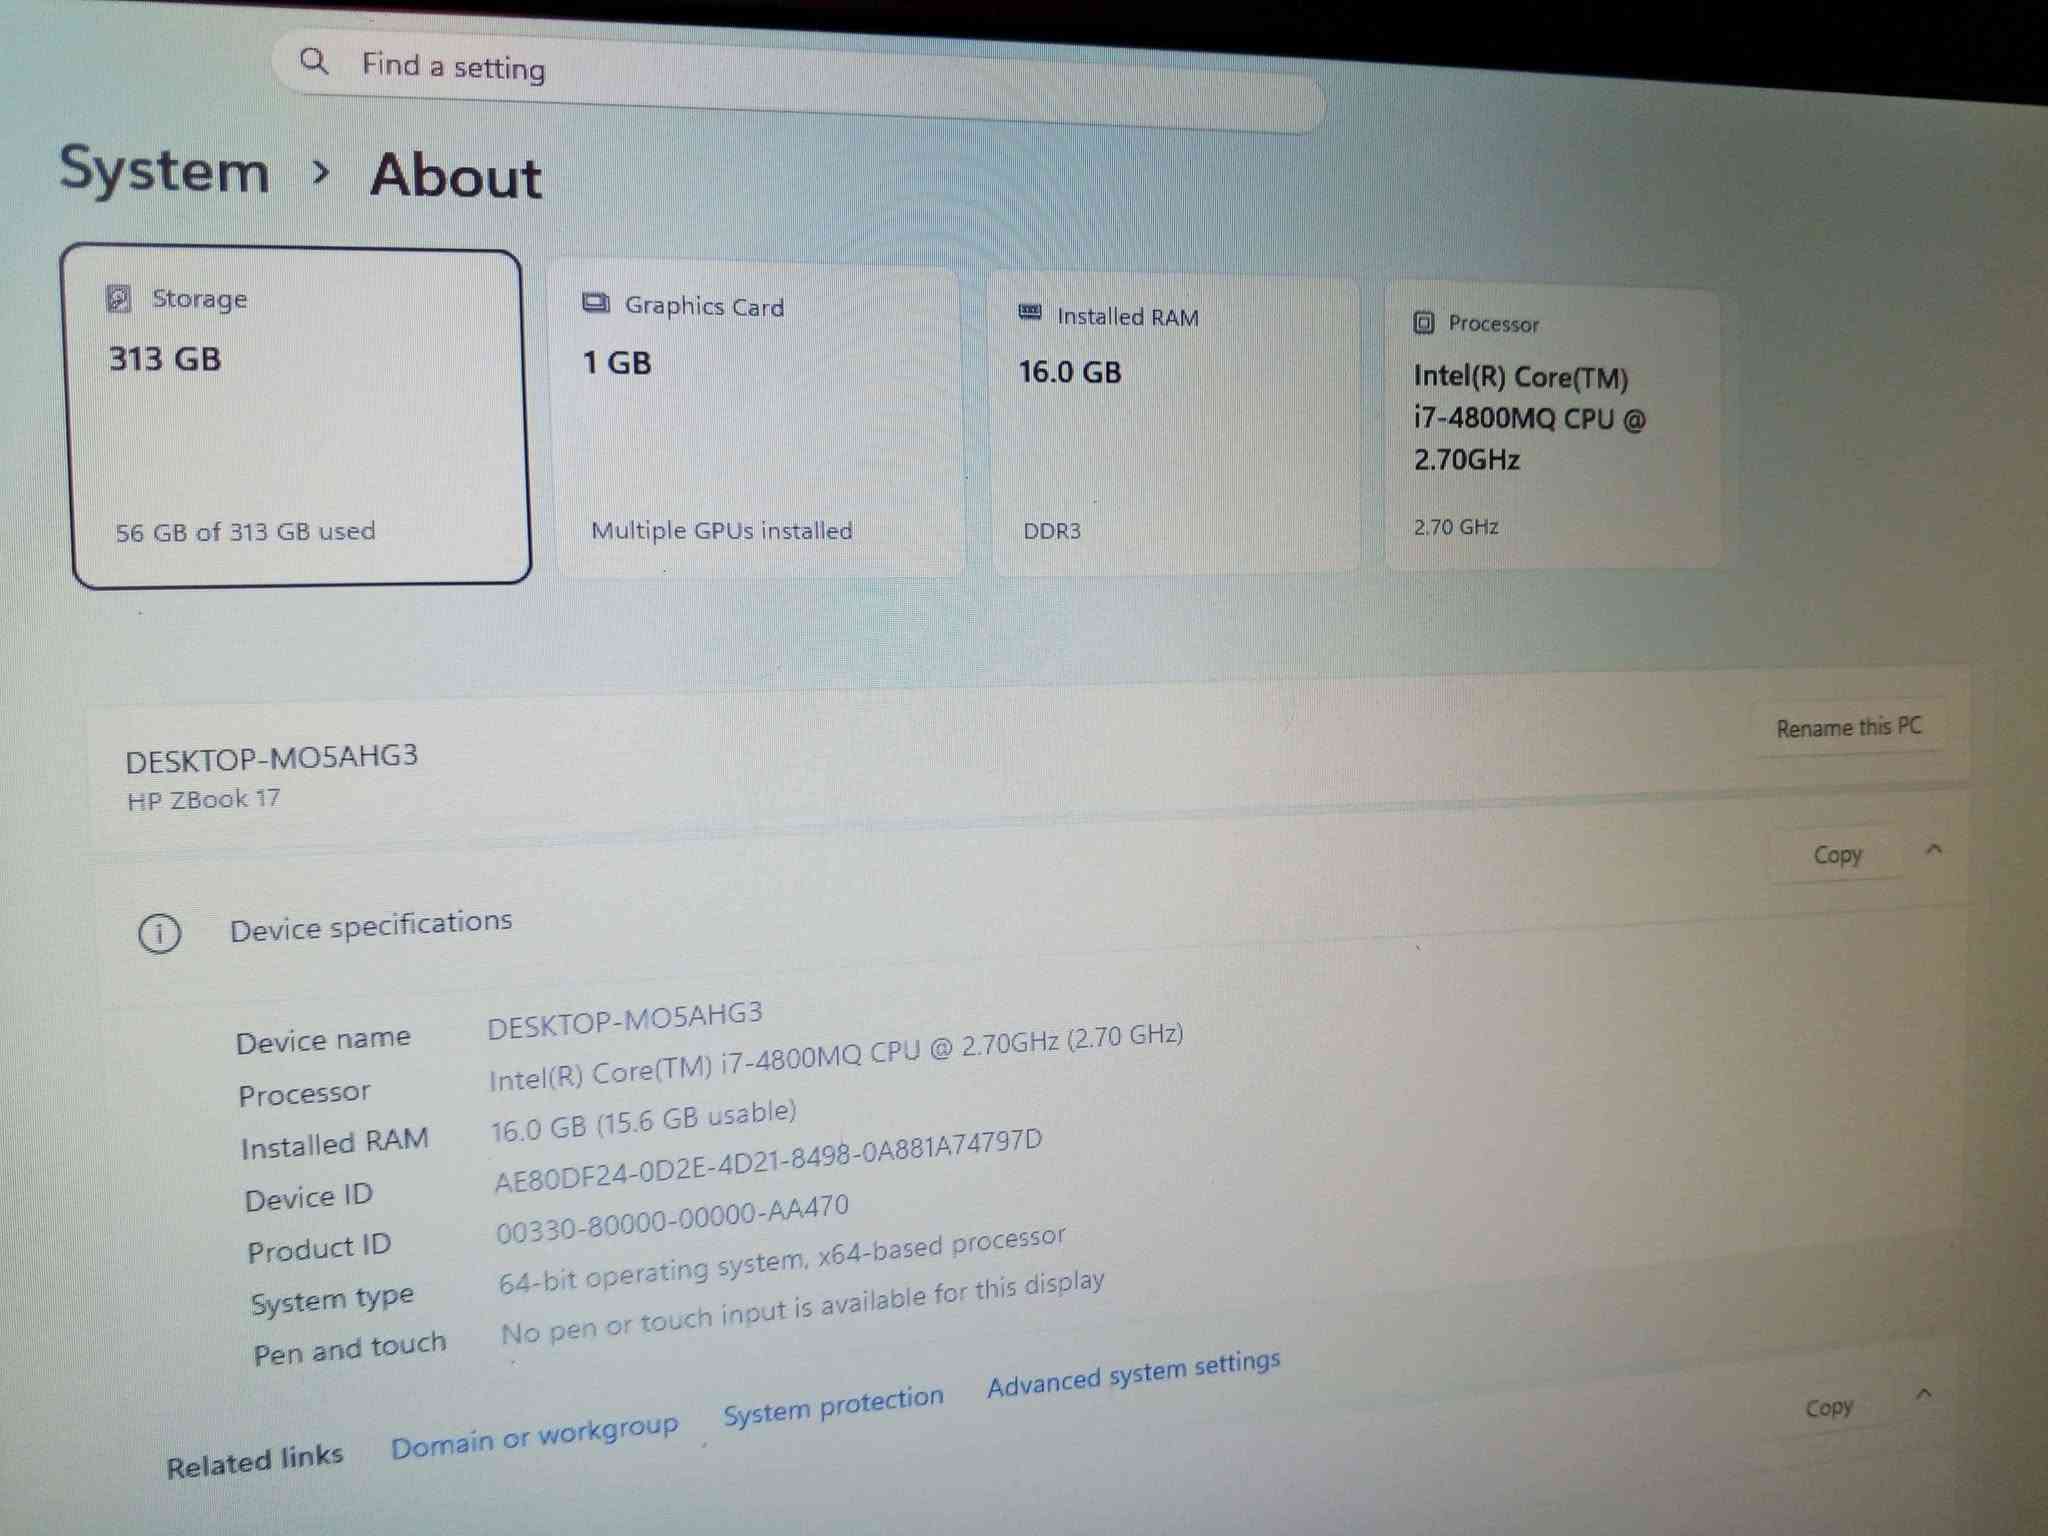
Task: Click 56 GB of 313 GB used text
Action: [x=246, y=532]
